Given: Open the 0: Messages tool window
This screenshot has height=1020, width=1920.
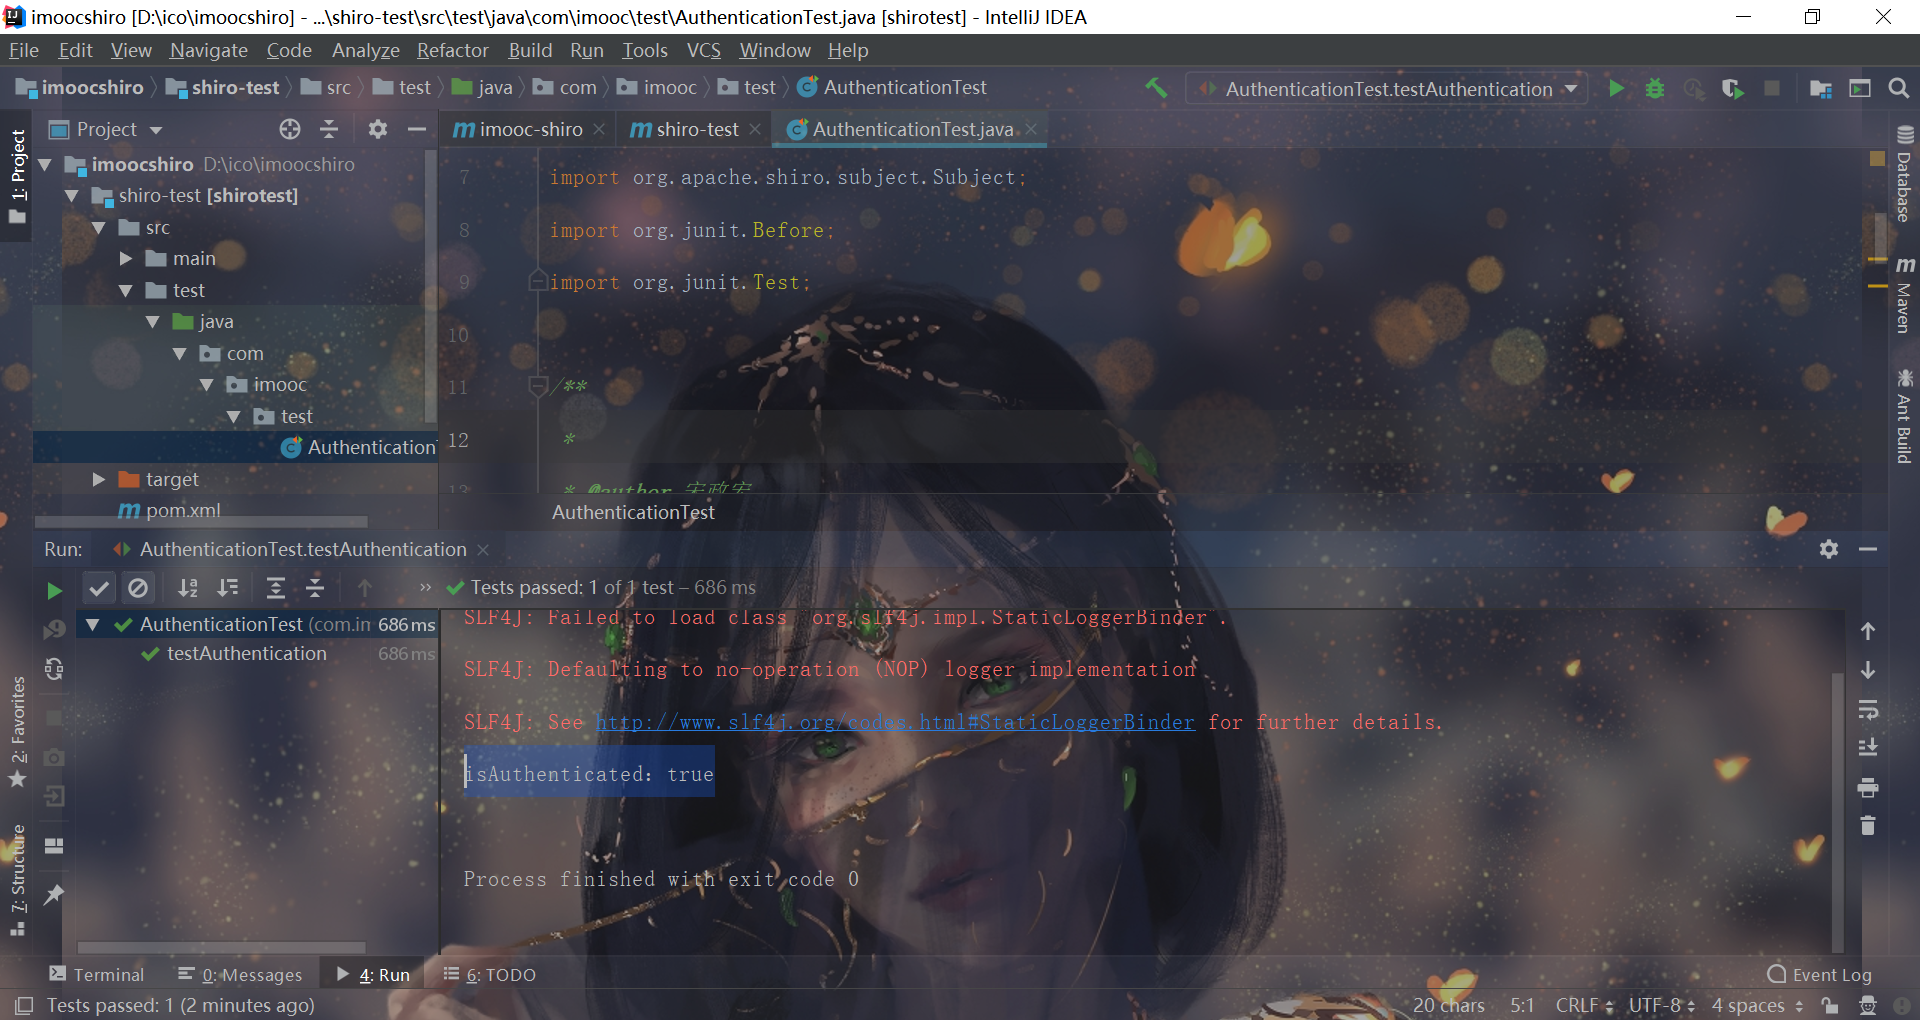Looking at the screenshot, I should (x=240, y=975).
